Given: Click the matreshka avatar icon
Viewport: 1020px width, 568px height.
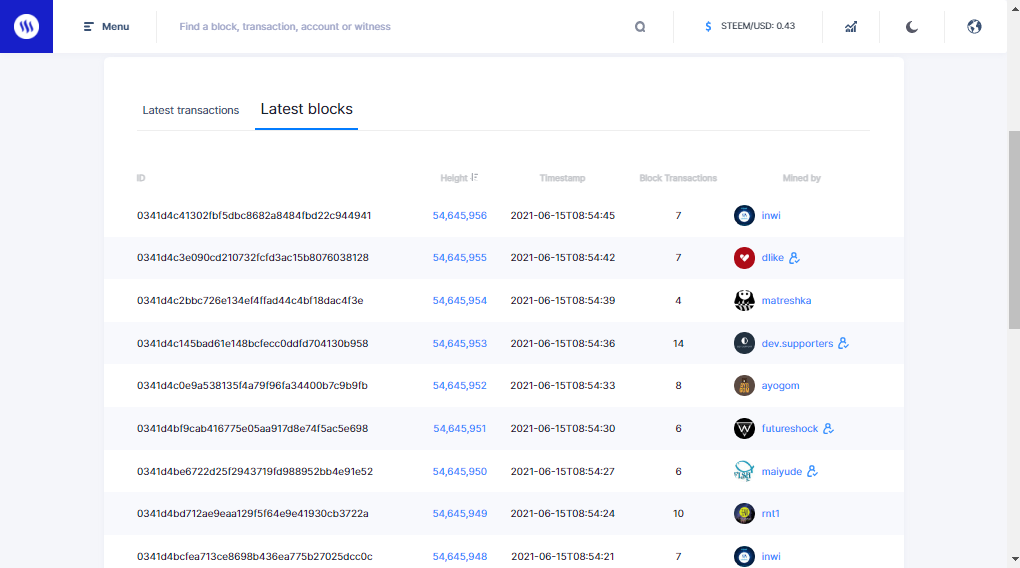Looking at the screenshot, I should click(x=744, y=300).
